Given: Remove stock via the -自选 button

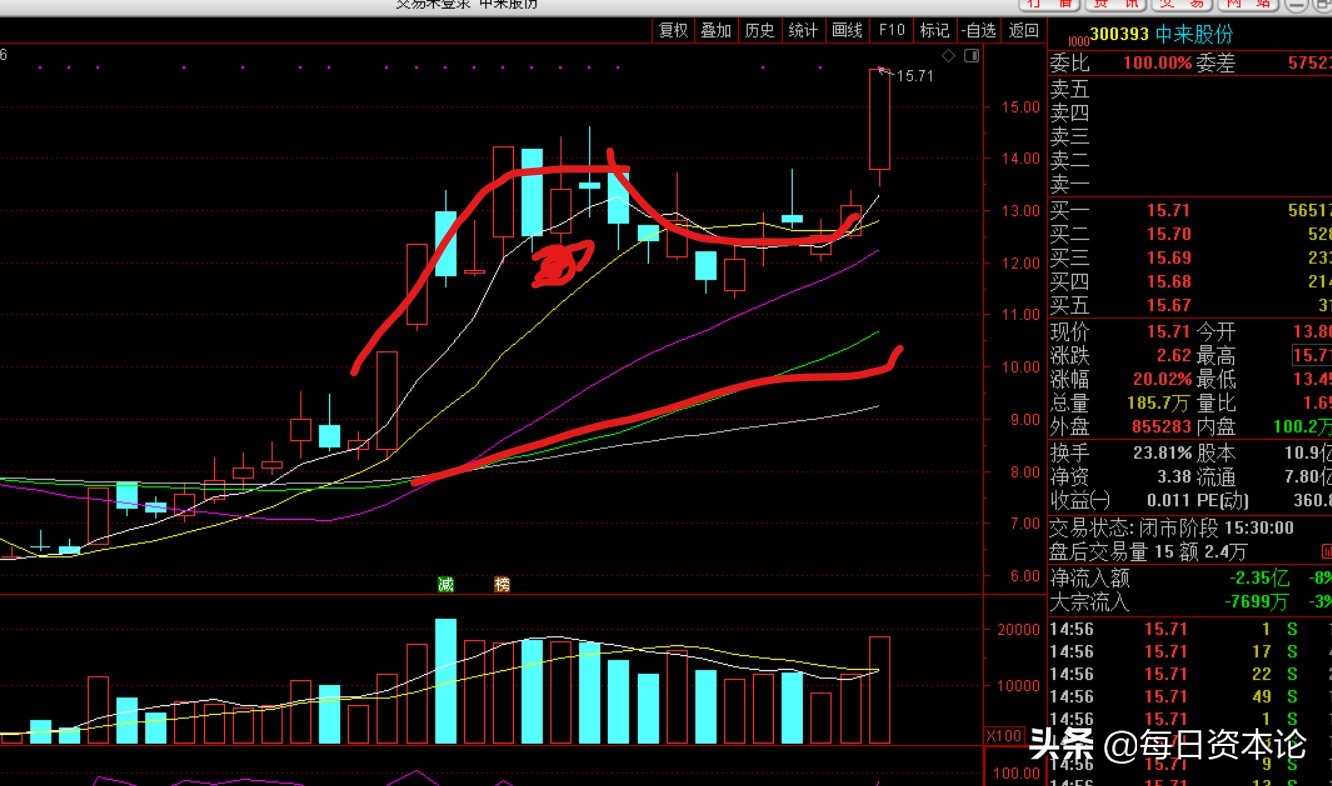Looking at the screenshot, I should [x=979, y=30].
